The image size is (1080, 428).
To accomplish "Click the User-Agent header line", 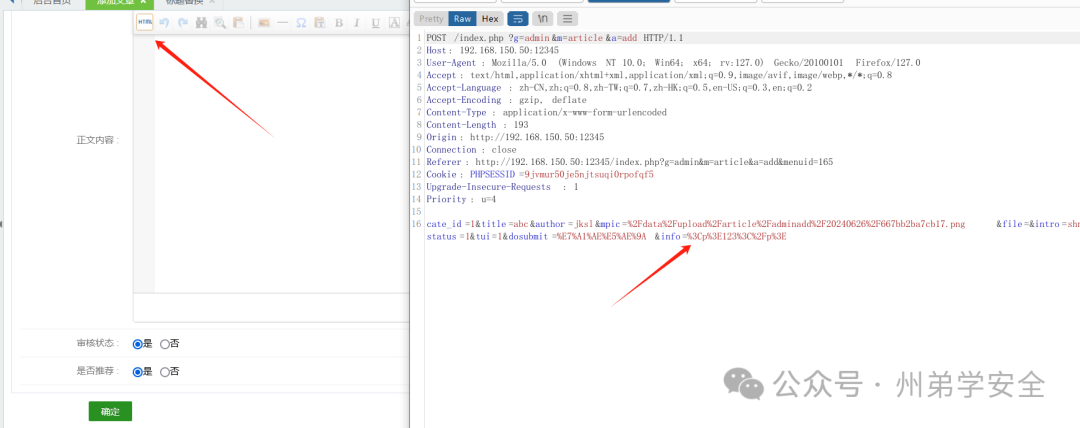I will click(673, 63).
